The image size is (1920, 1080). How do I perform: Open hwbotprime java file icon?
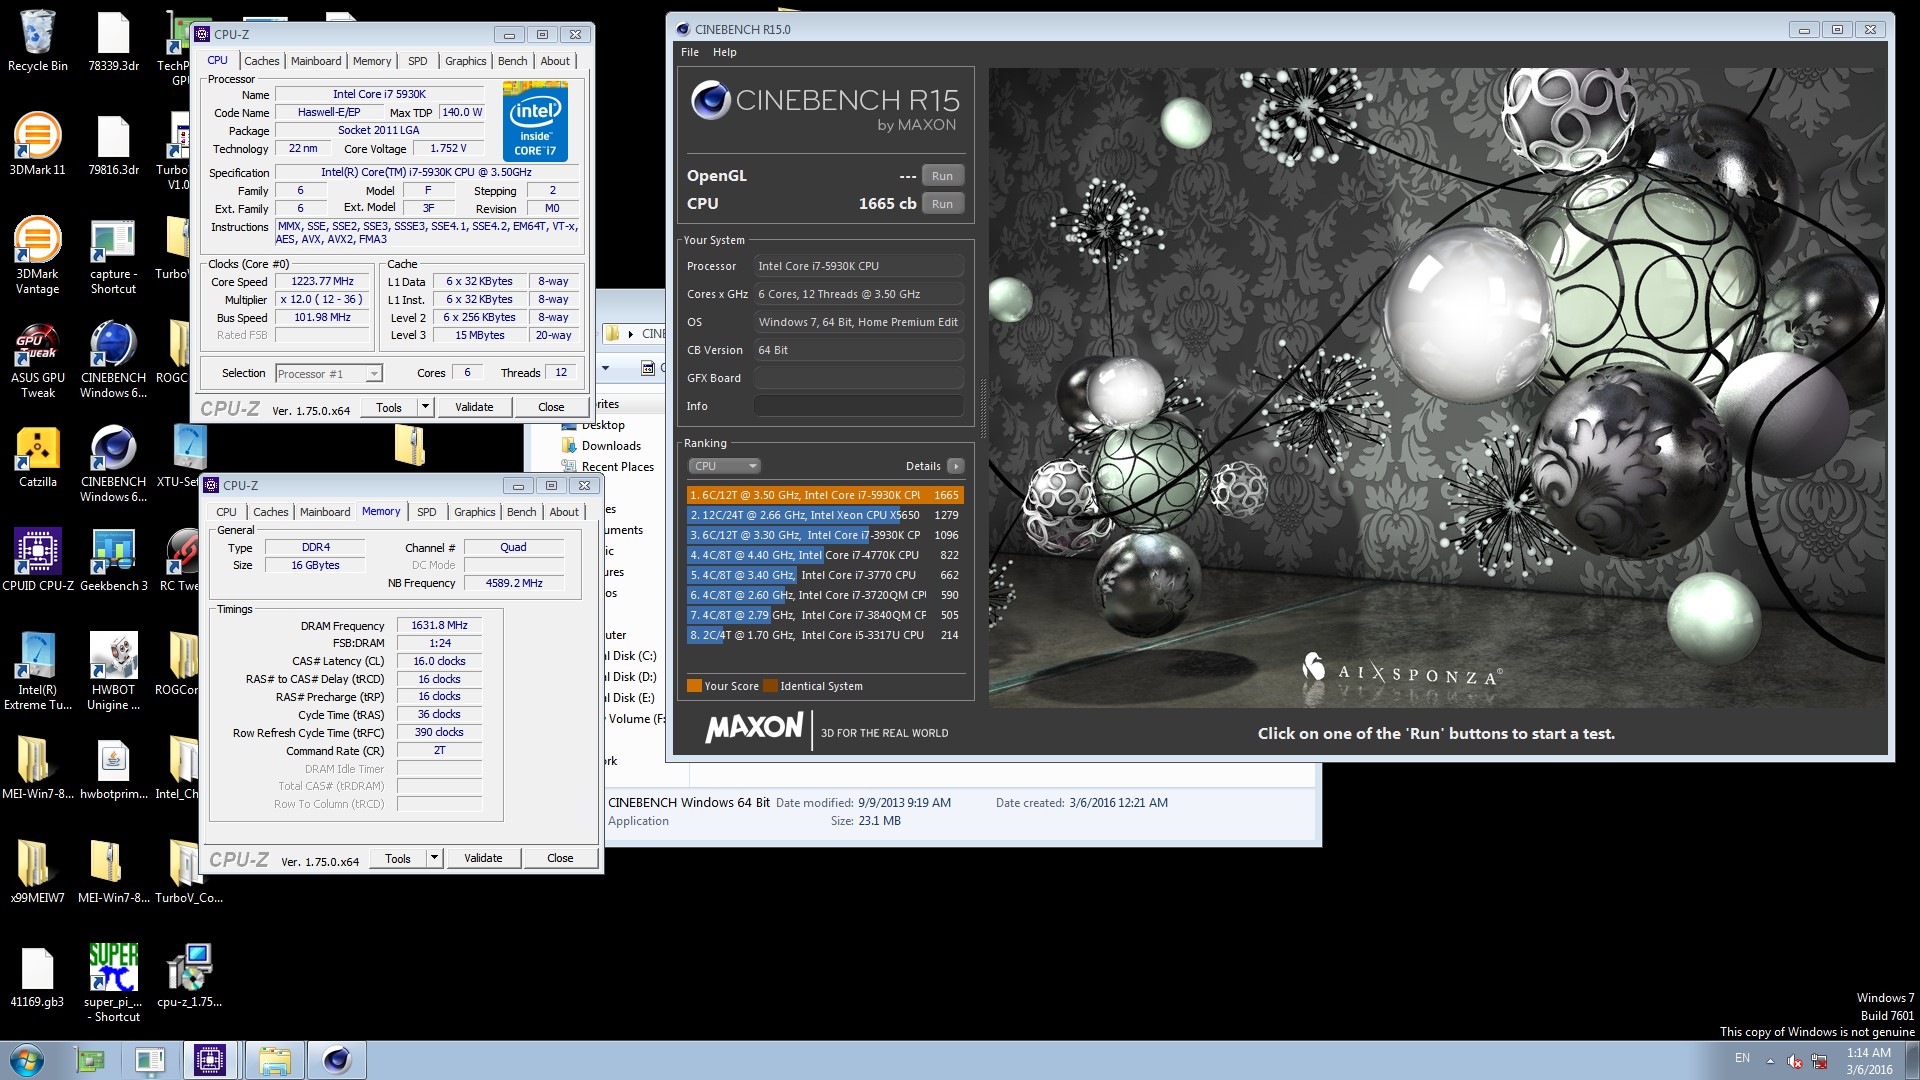113,768
